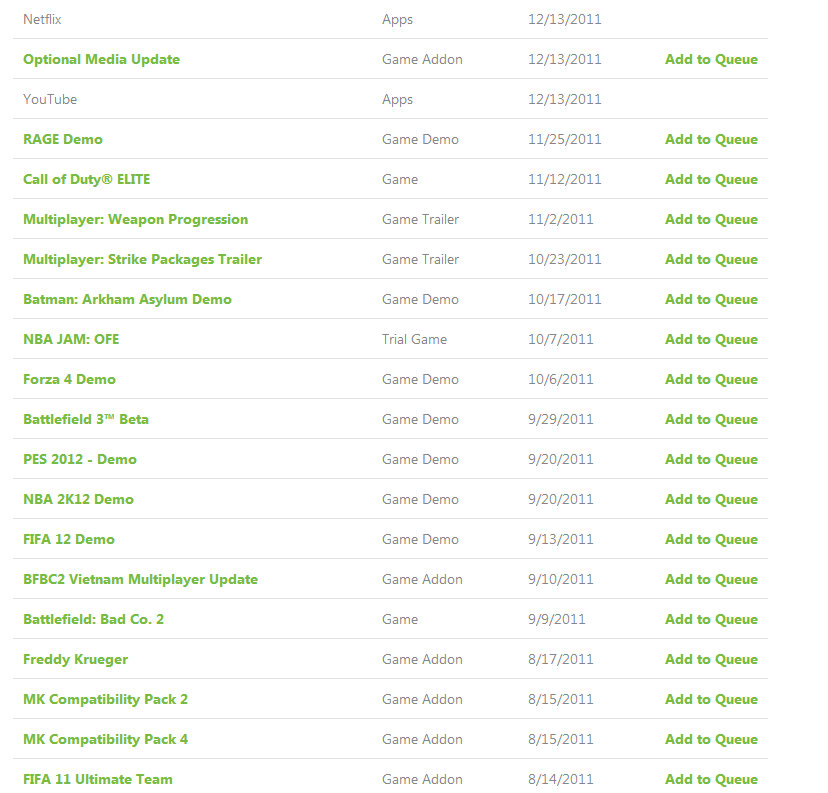Click the 12/13/2011 date for Netflix
Image resolution: width=828 pixels, height=793 pixels.
point(564,20)
